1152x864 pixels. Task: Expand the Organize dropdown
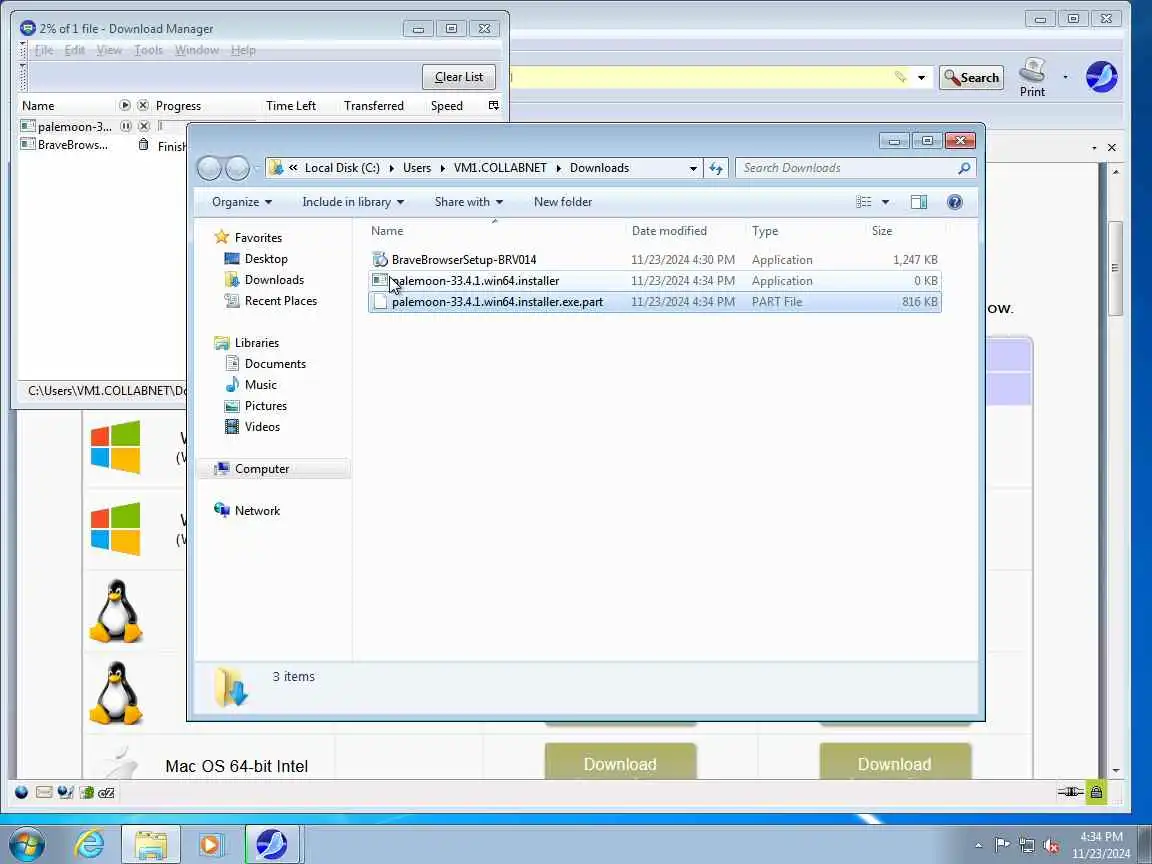(242, 202)
